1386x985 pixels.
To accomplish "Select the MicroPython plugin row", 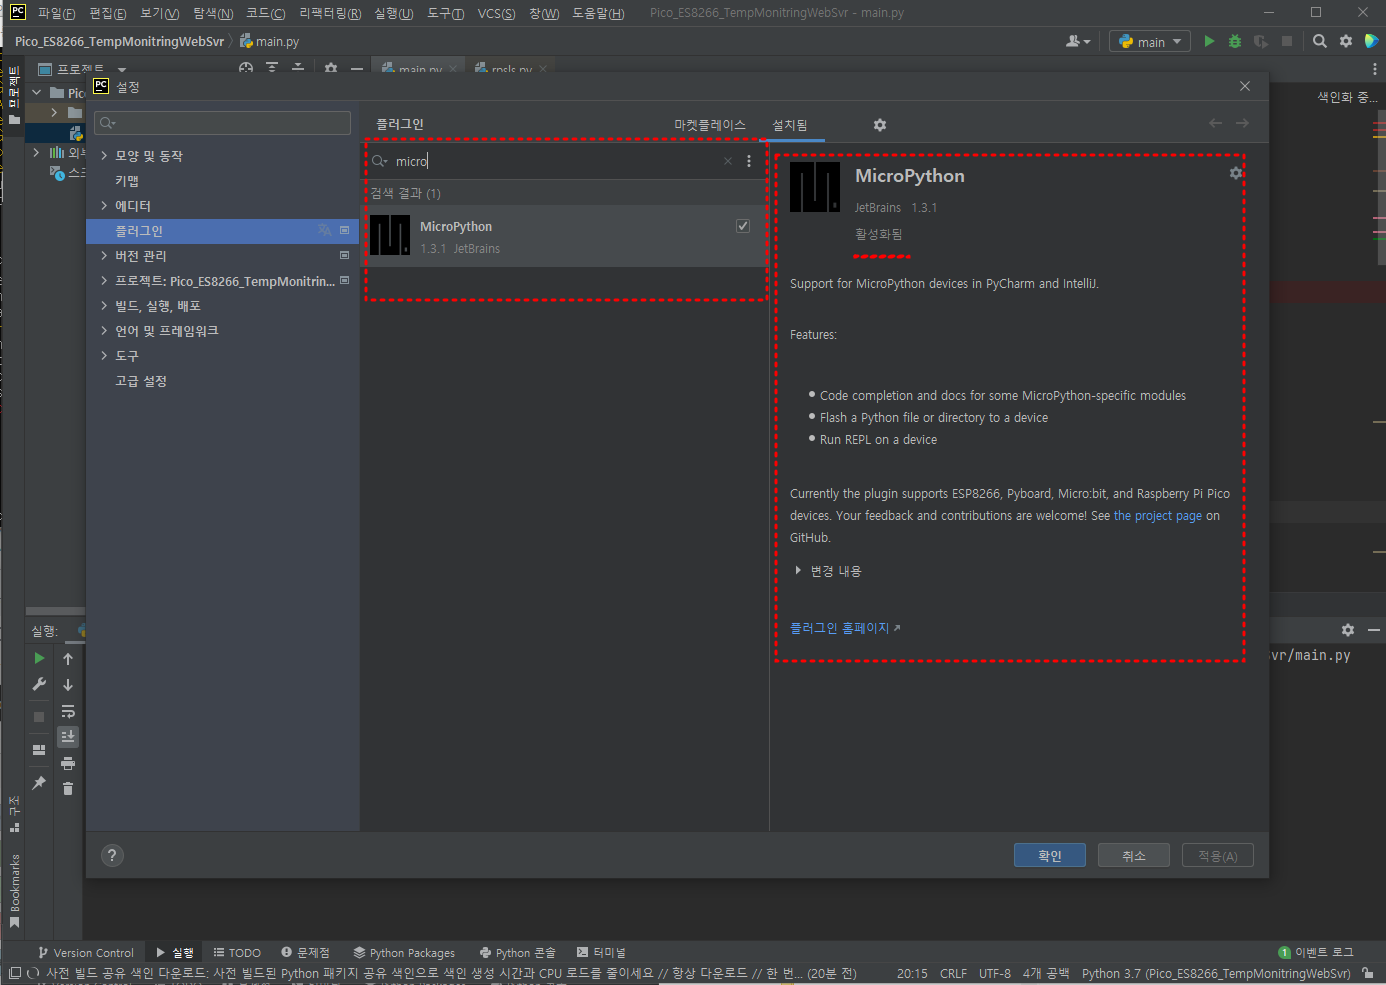I will pos(565,236).
